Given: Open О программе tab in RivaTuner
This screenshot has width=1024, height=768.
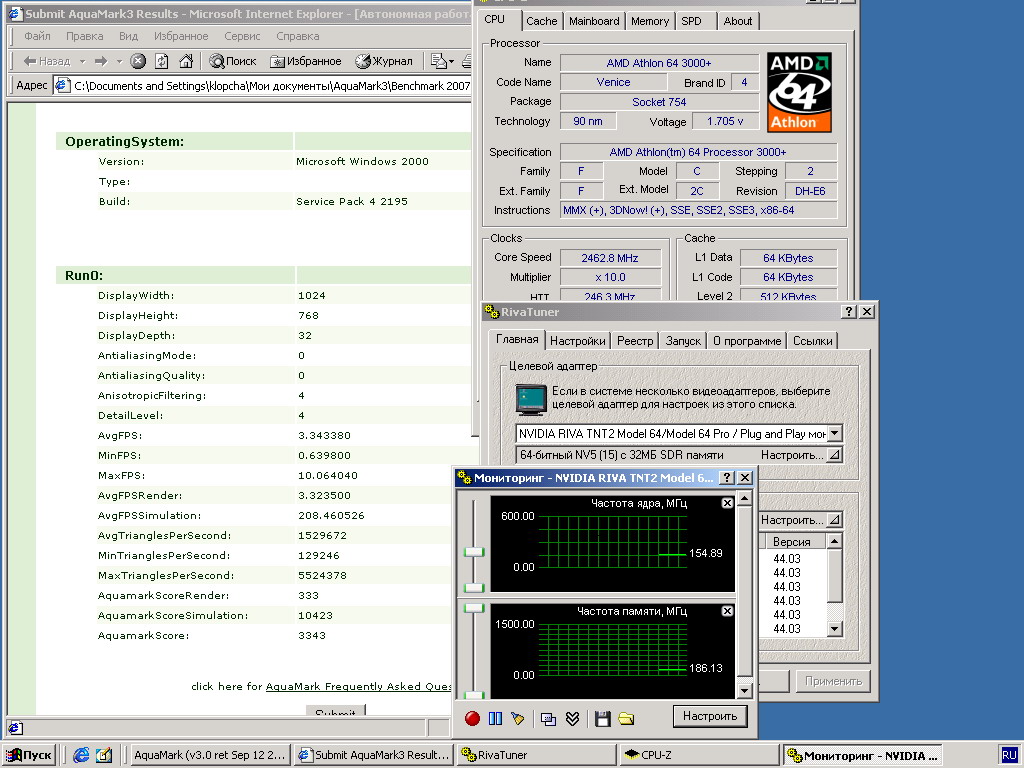Looking at the screenshot, I should click(747, 341).
